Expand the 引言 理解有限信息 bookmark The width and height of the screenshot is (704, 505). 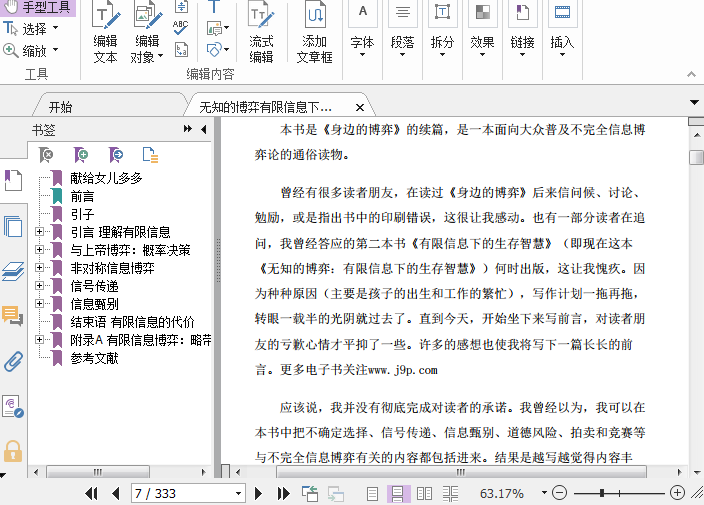40,232
